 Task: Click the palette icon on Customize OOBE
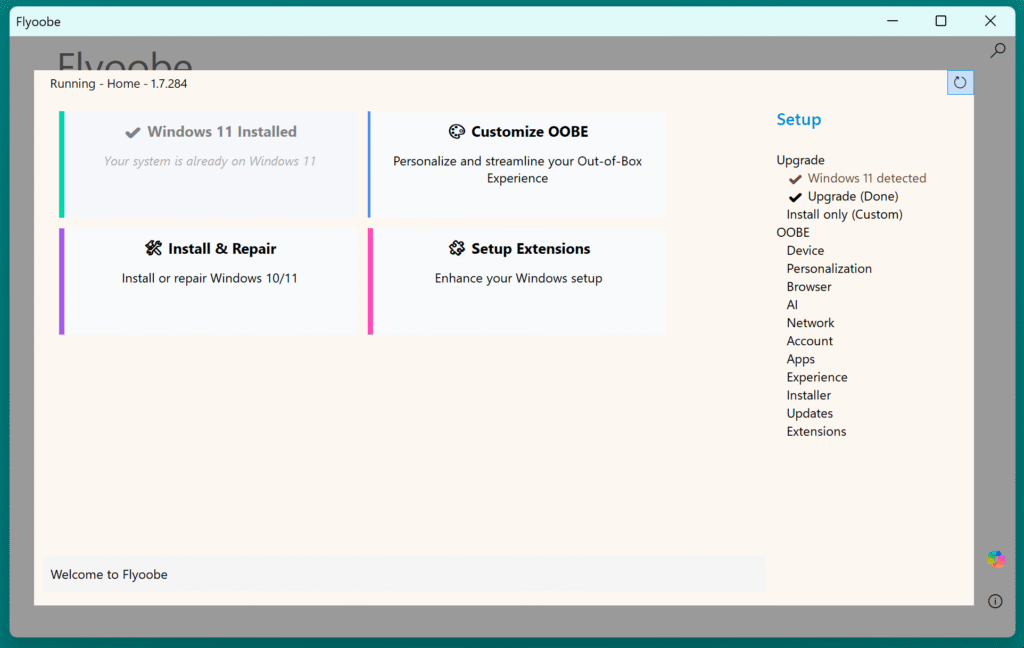[x=457, y=132]
